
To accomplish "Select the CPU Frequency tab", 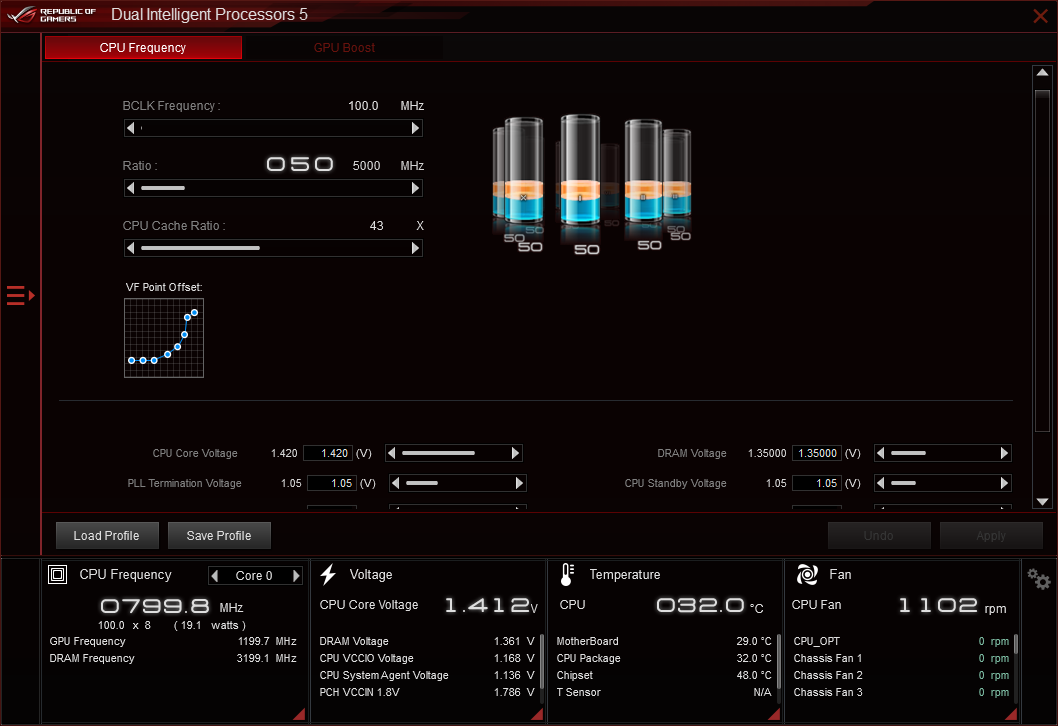I will point(143,48).
